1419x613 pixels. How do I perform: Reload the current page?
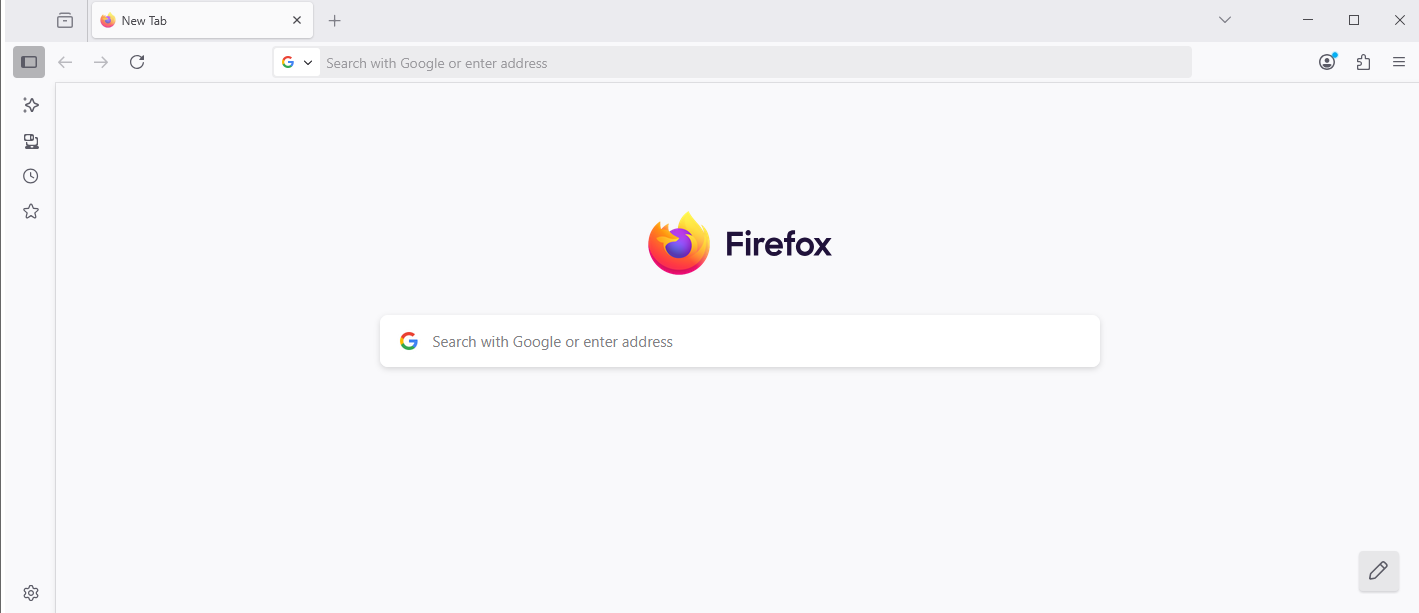tap(137, 62)
